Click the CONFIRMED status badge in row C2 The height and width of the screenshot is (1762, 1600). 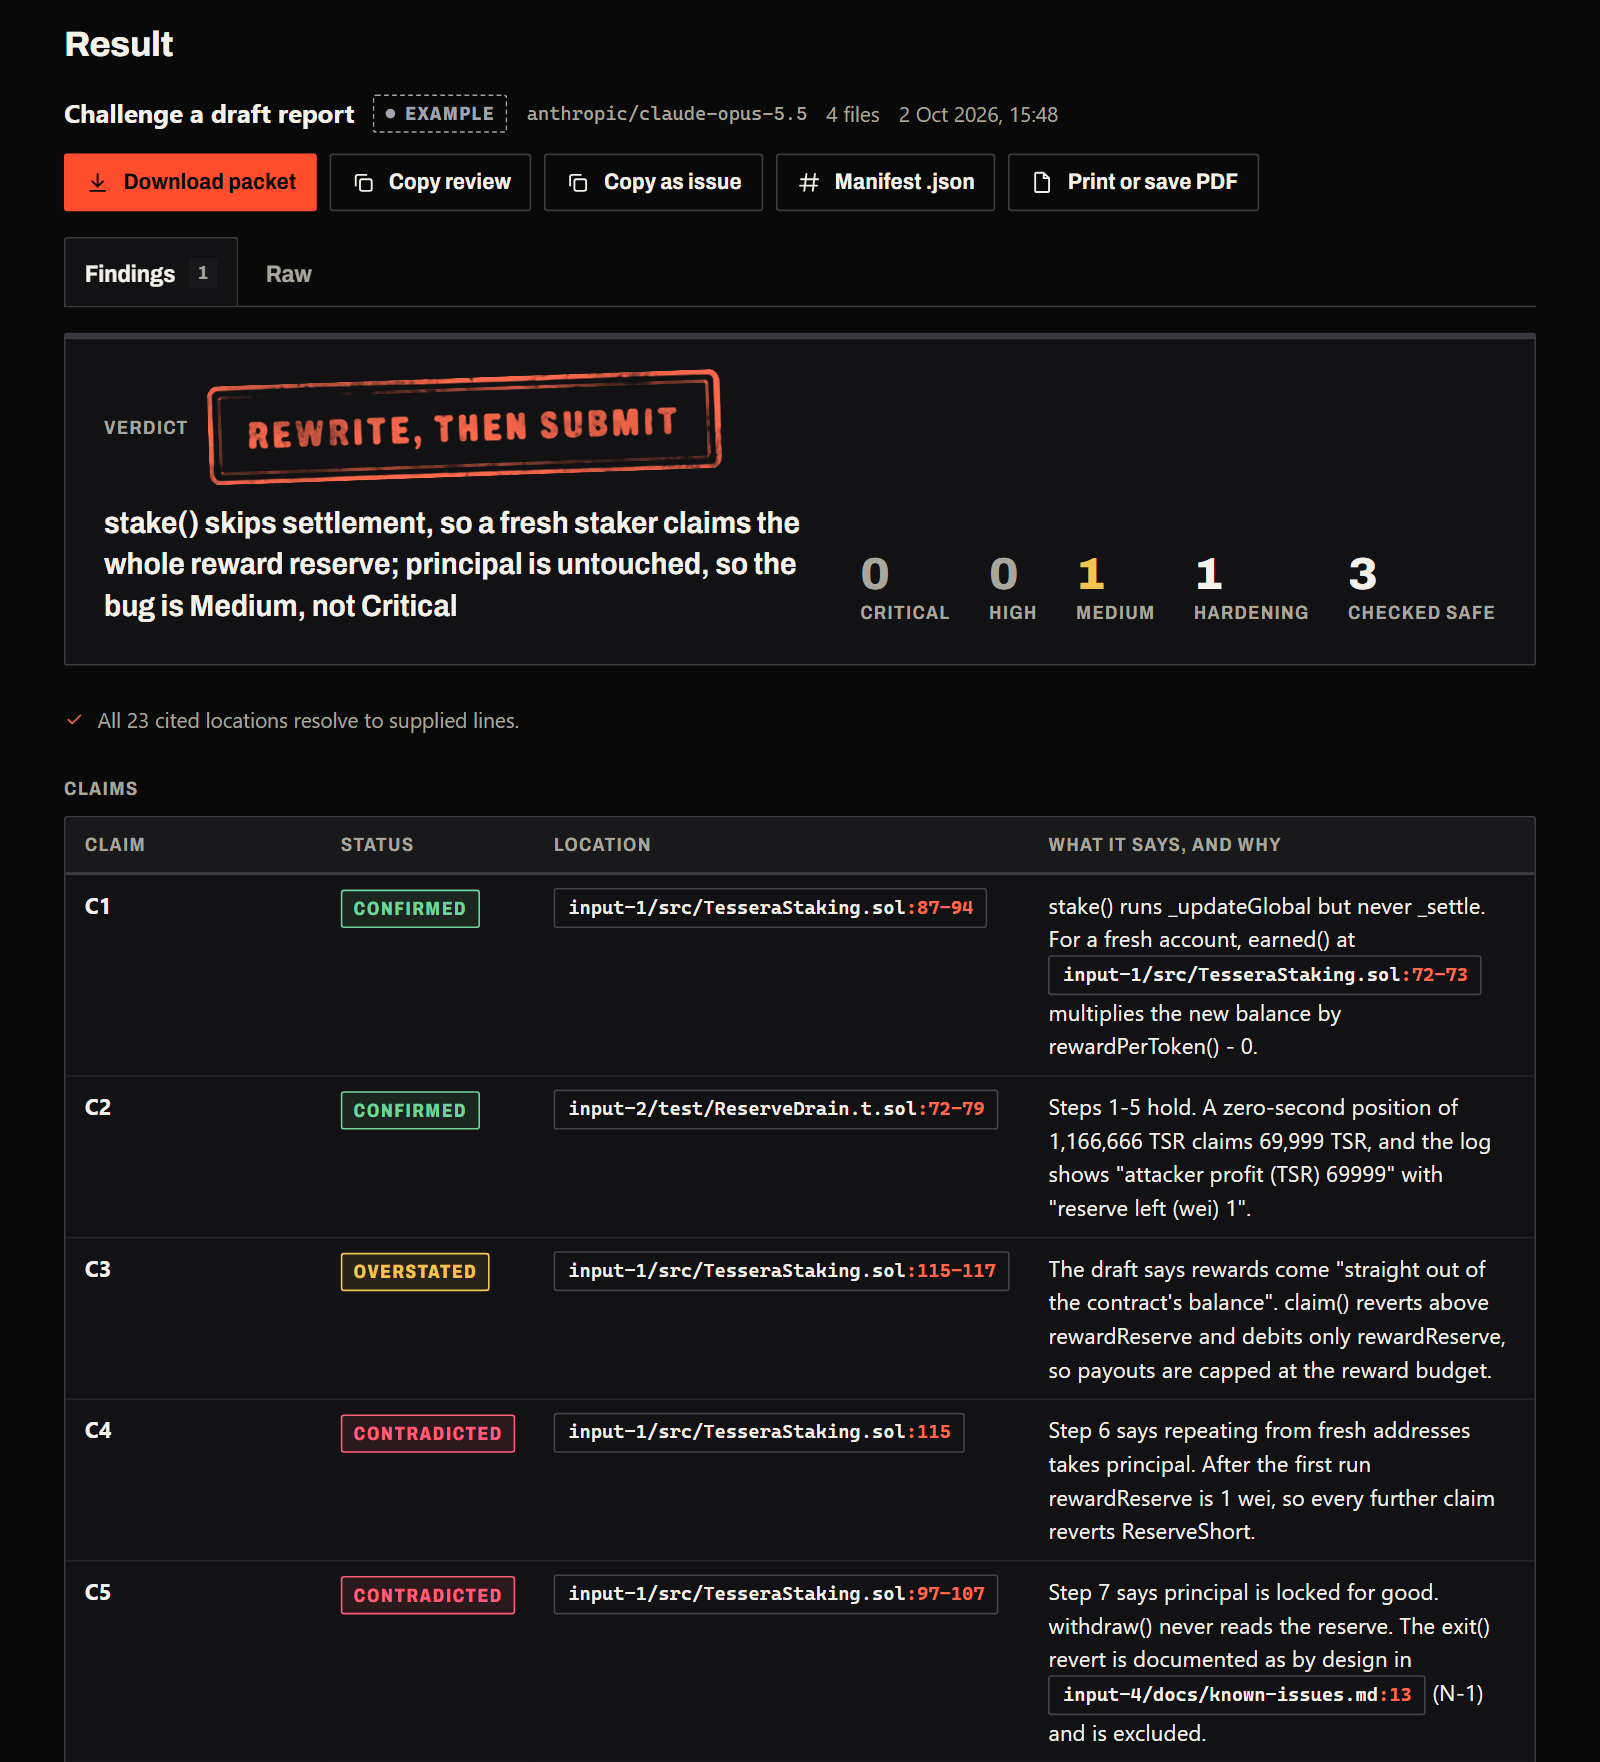tap(410, 1111)
